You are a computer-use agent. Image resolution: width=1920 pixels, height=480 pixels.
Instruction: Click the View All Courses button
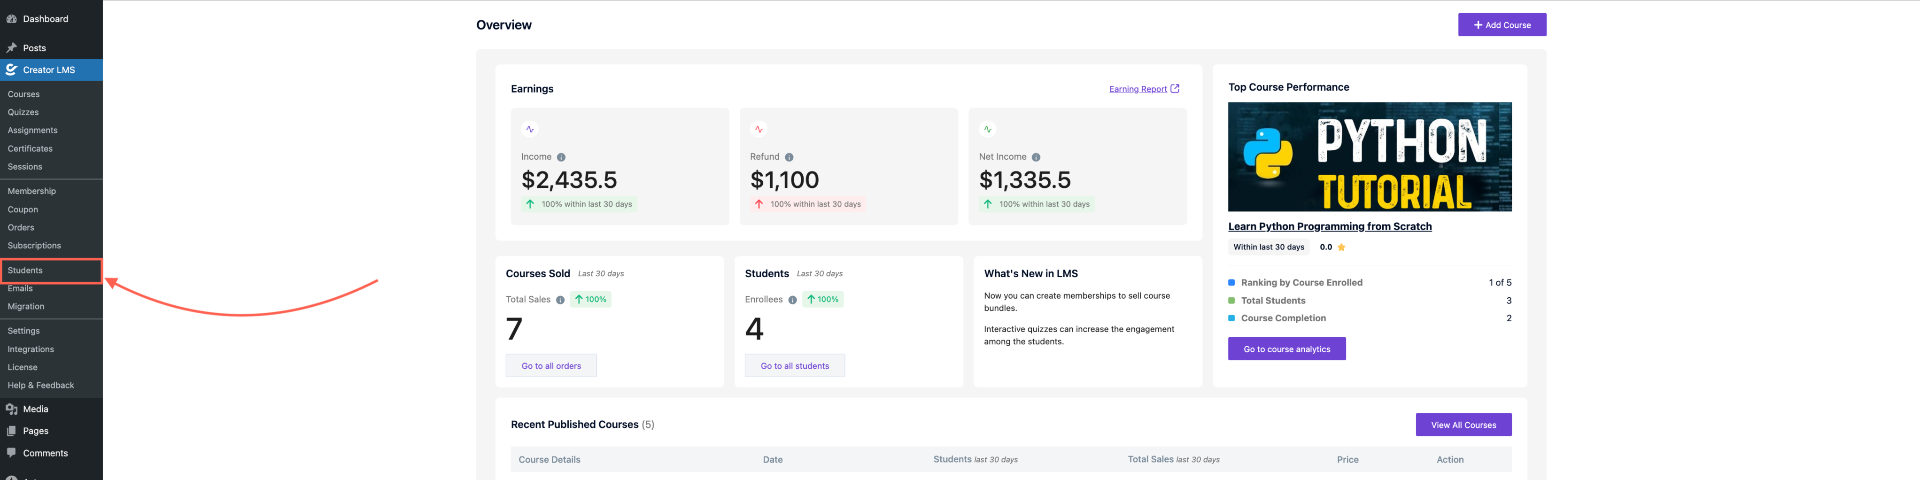coord(1463,425)
